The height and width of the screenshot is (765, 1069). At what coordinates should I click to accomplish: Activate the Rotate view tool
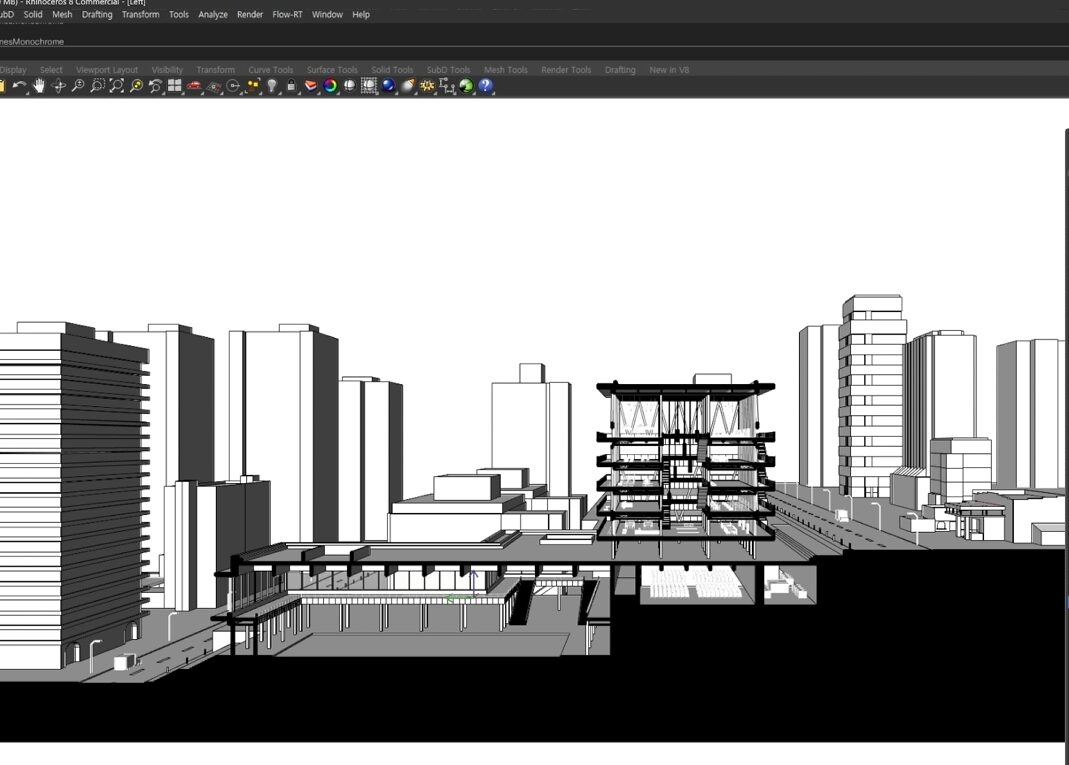click(59, 86)
